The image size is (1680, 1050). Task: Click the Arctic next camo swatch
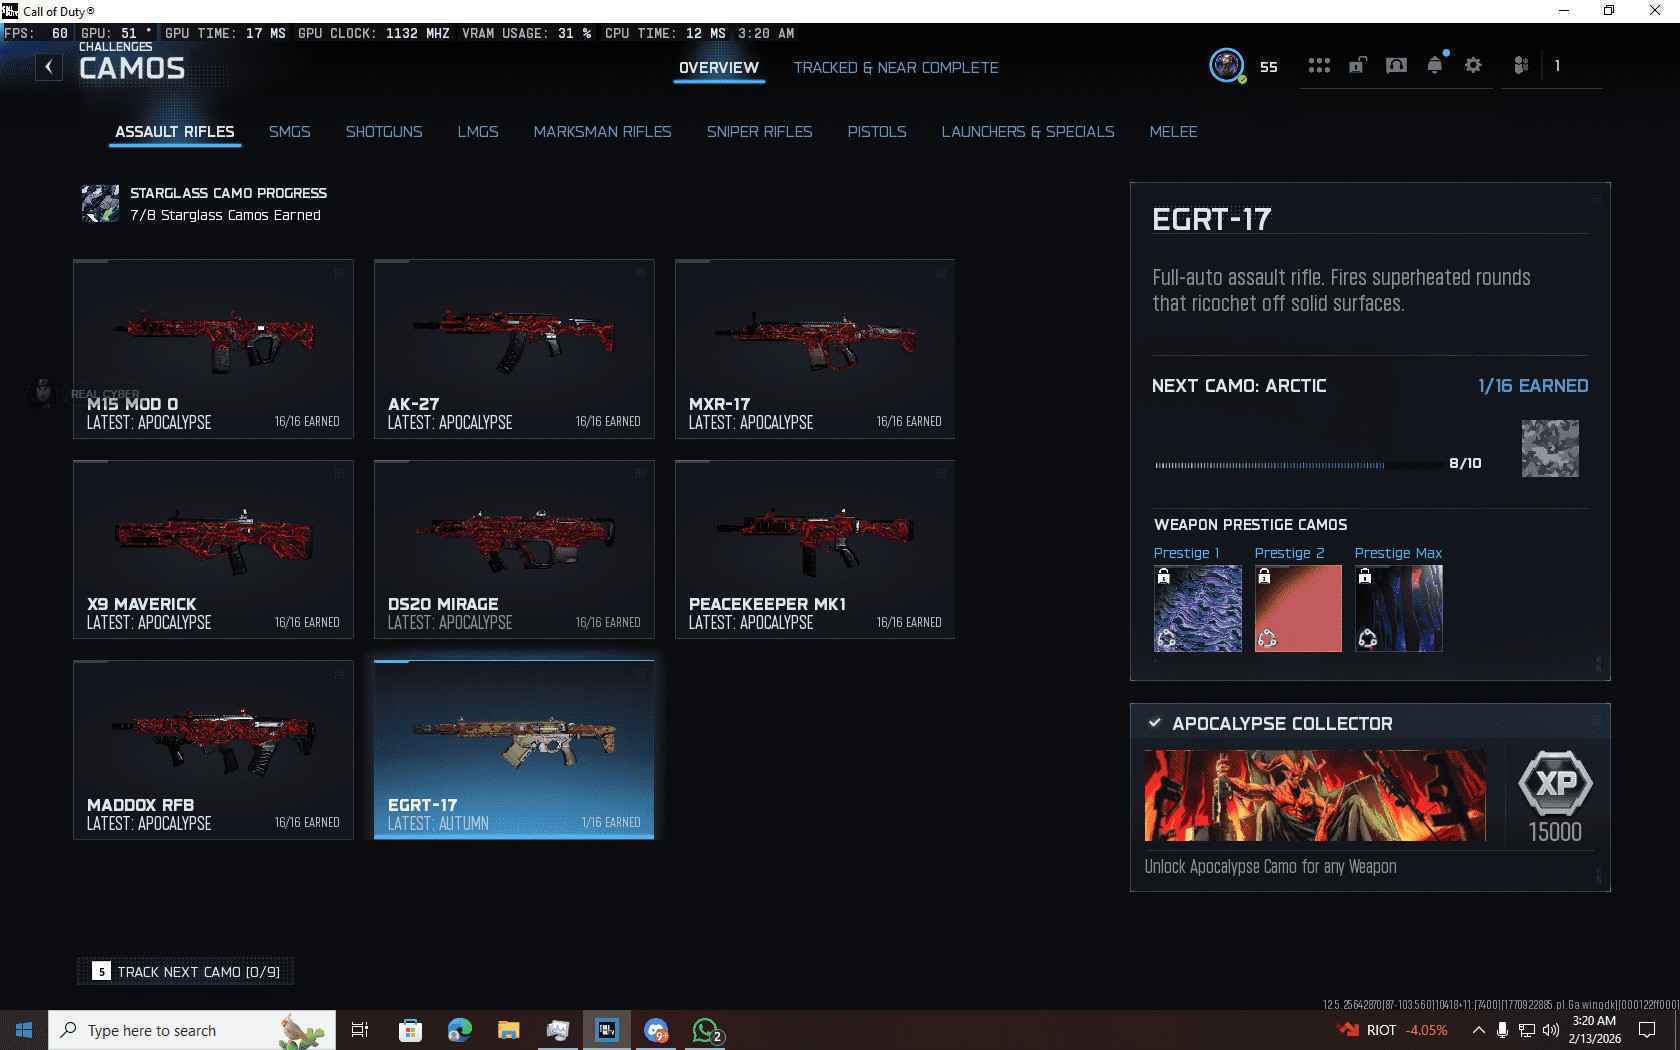tap(1550, 448)
